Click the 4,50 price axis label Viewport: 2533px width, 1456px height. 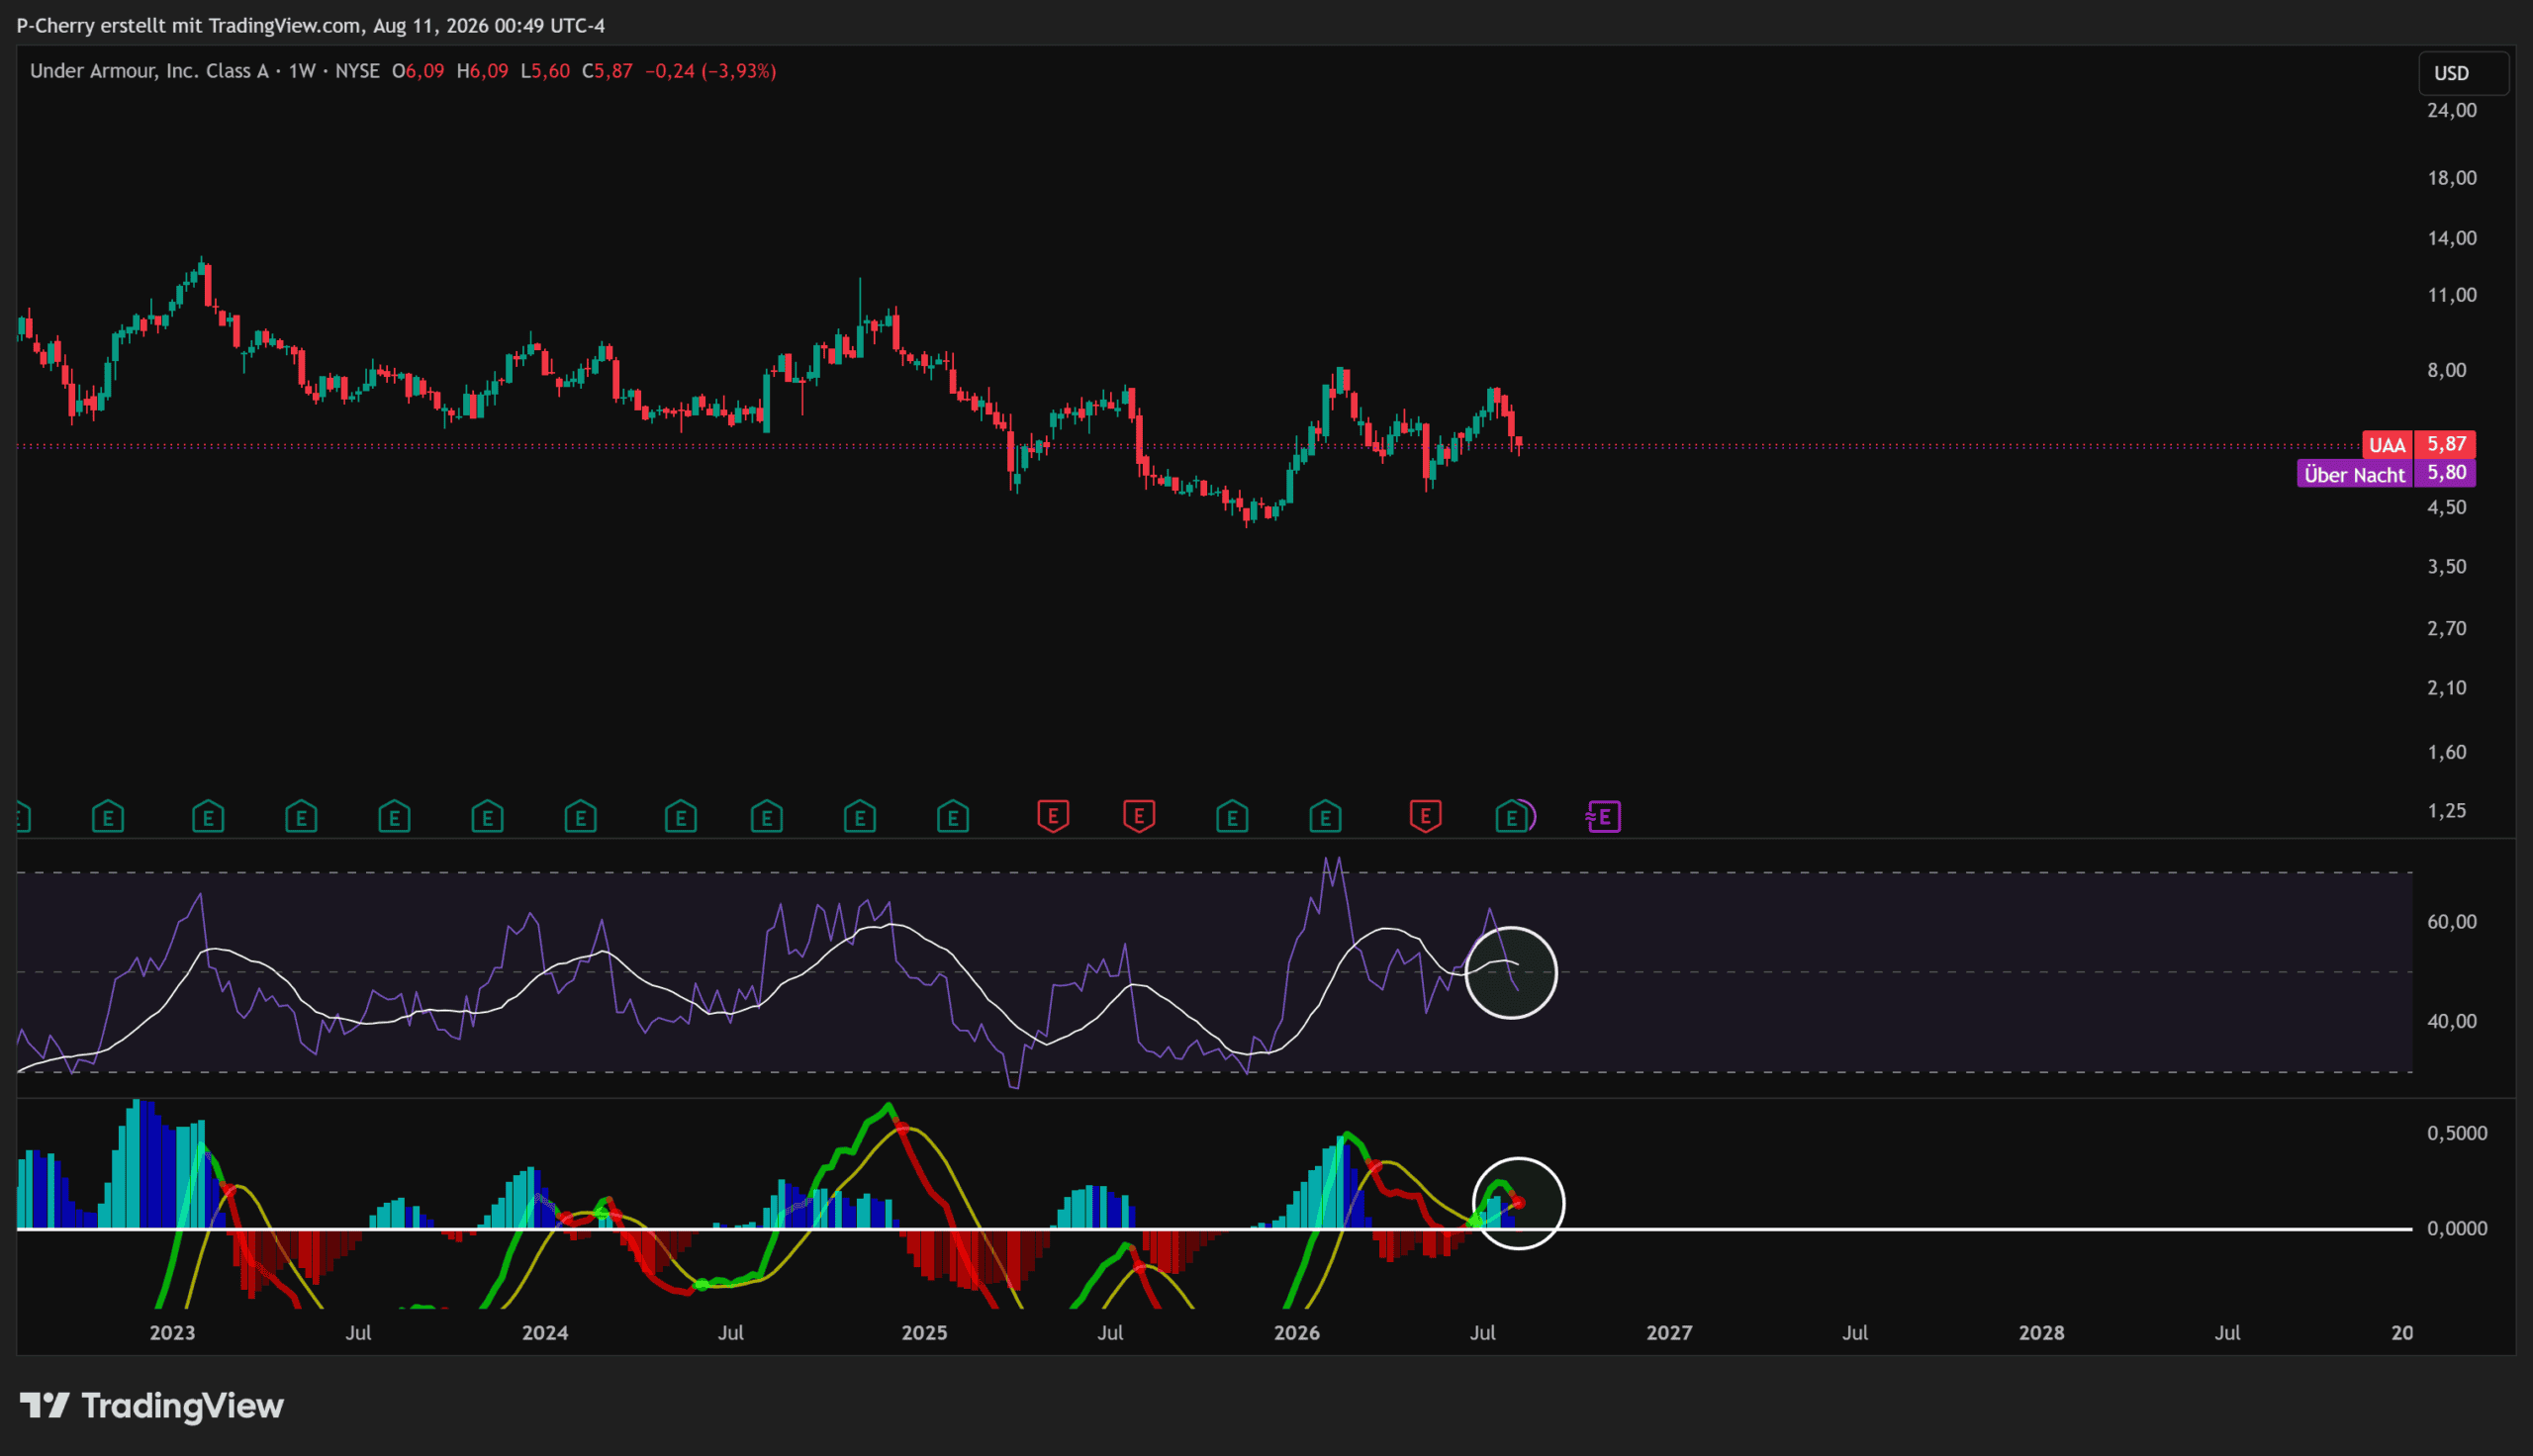(x=2447, y=507)
